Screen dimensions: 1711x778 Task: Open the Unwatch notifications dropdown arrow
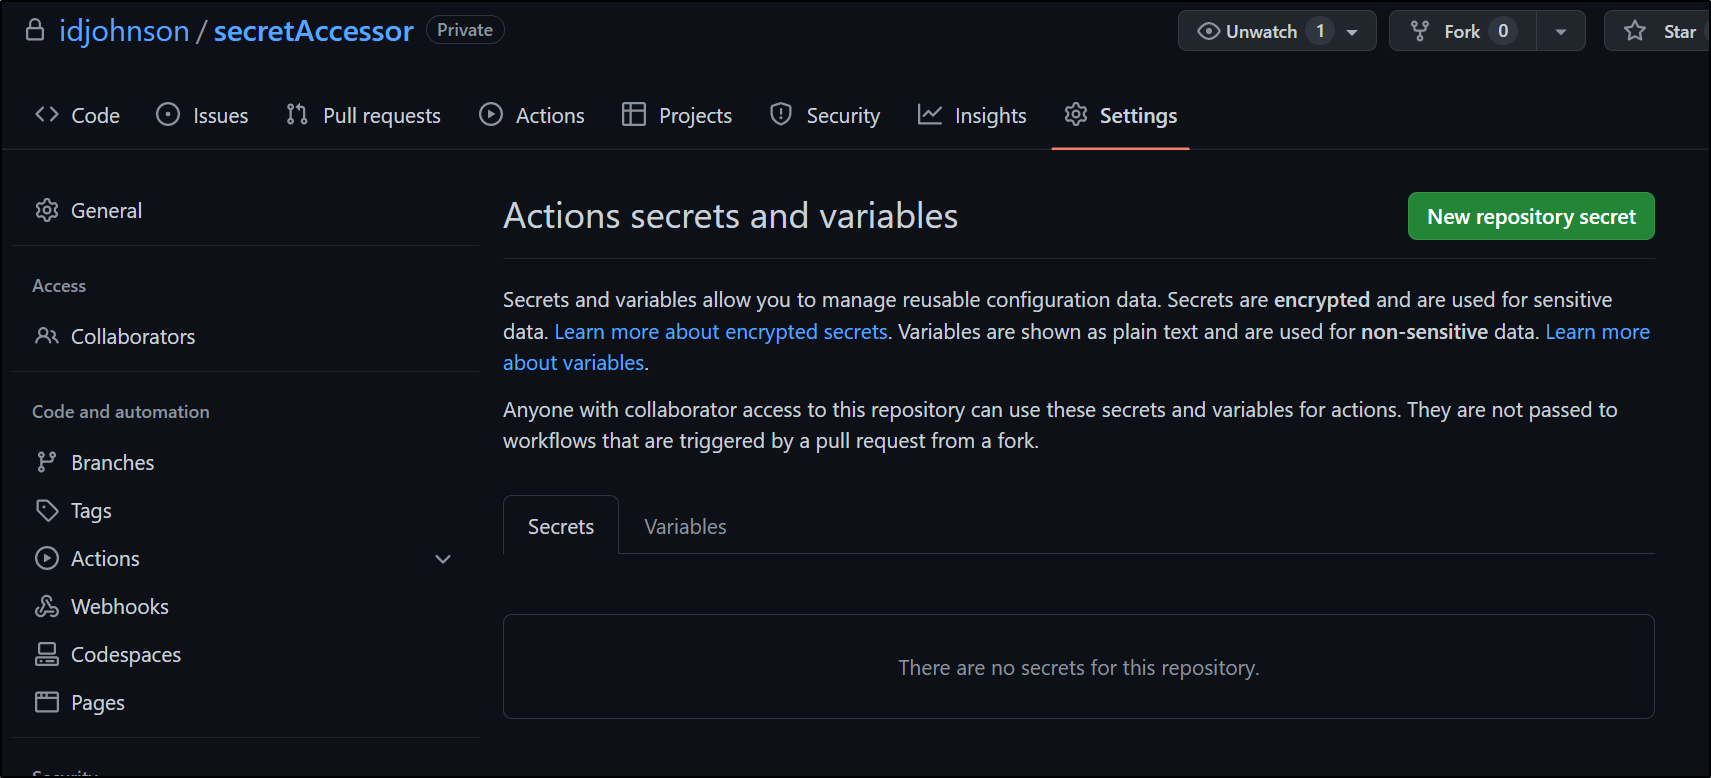click(1352, 32)
